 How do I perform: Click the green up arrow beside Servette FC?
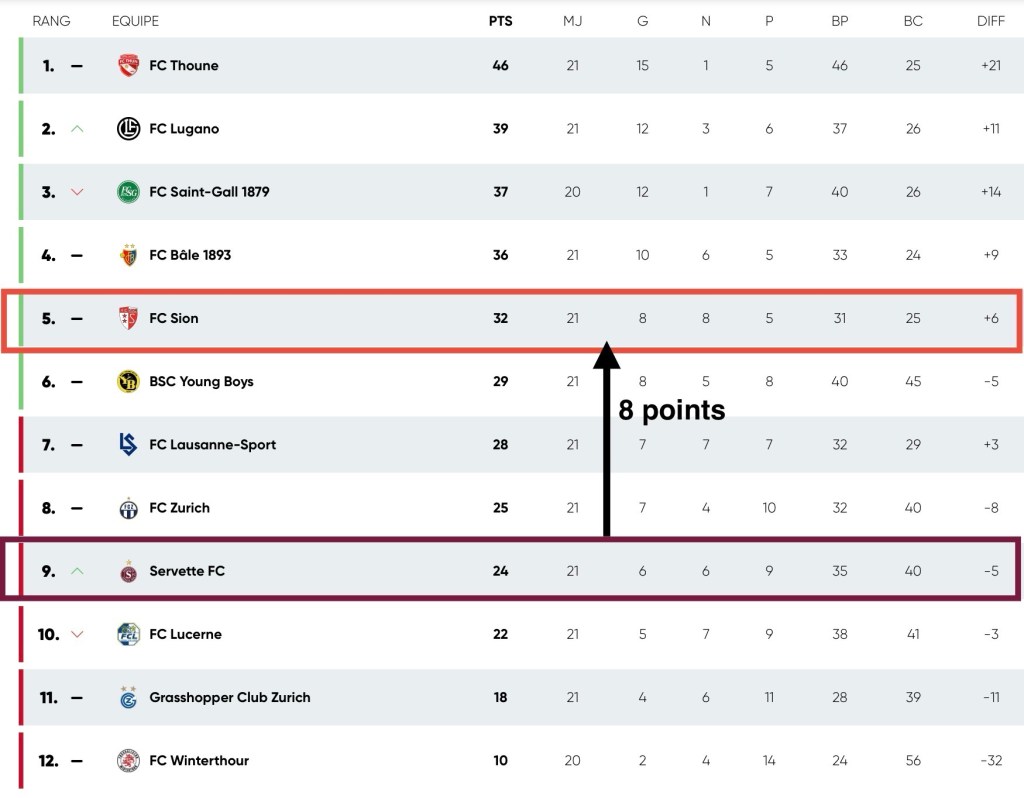(x=78, y=571)
